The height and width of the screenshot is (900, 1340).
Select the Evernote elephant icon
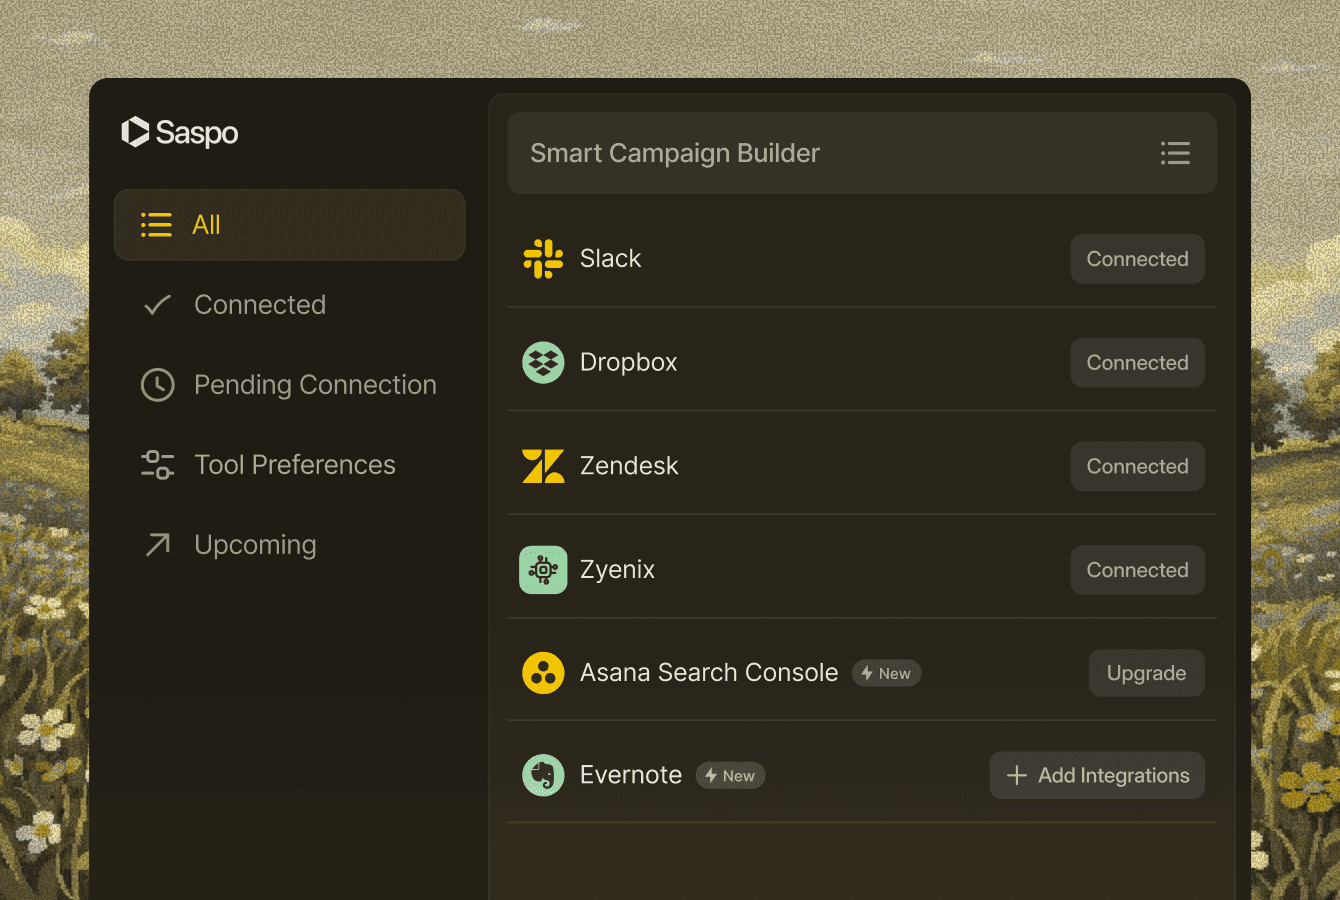(x=543, y=775)
